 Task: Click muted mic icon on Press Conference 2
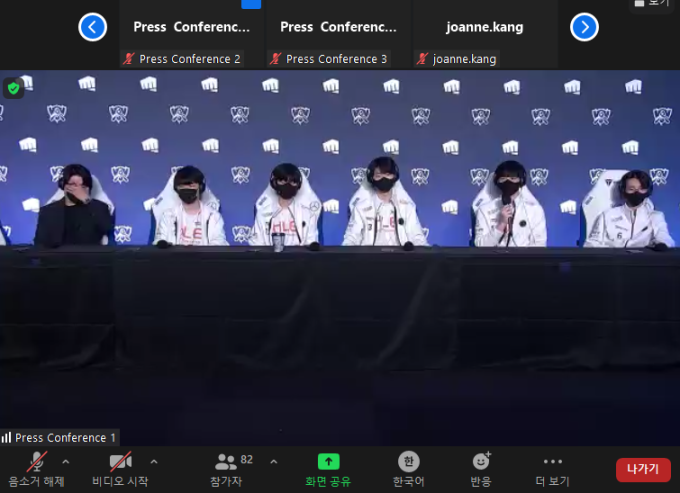point(129,59)
